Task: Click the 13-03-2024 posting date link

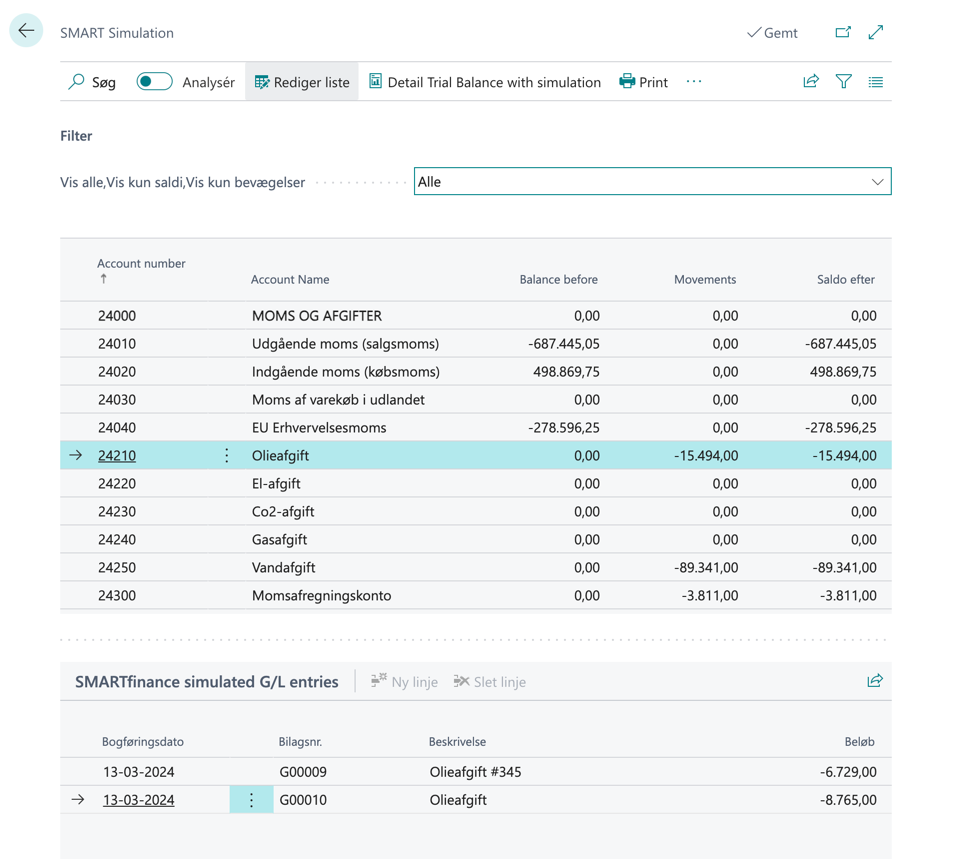Action: point(138,800)
